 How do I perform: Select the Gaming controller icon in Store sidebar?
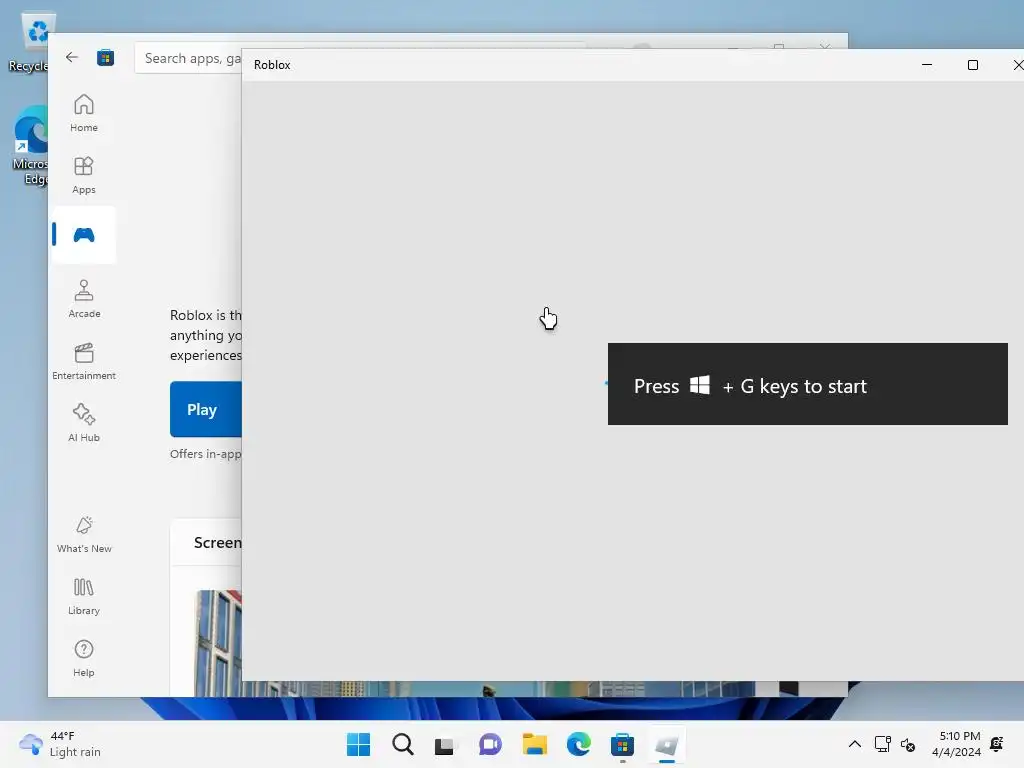(x=84, y=235)
